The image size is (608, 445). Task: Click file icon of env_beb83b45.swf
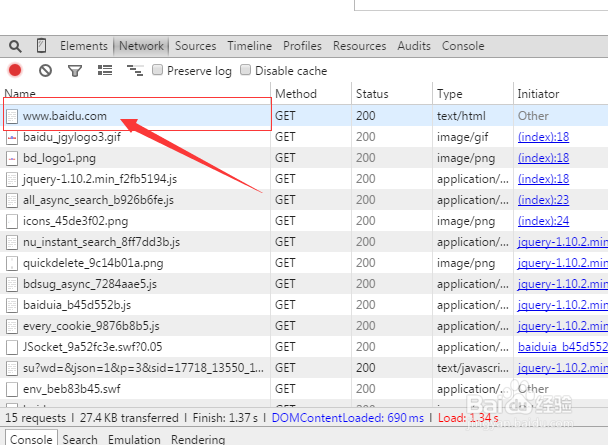point(12,389)
